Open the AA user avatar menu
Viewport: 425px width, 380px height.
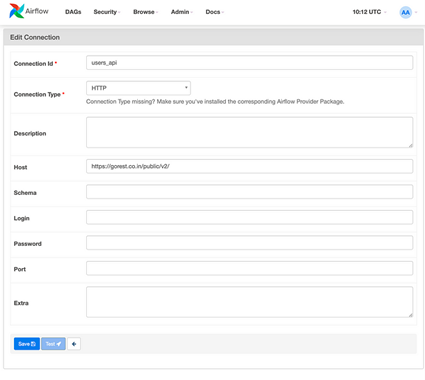click(405, 12)
